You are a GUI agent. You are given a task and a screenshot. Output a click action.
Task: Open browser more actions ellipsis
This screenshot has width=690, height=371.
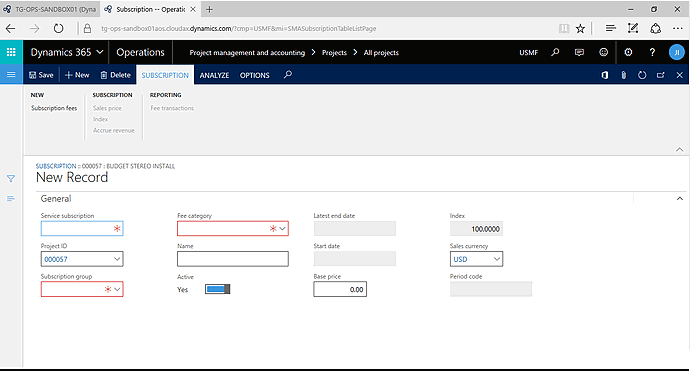click(x=678, y=29)
